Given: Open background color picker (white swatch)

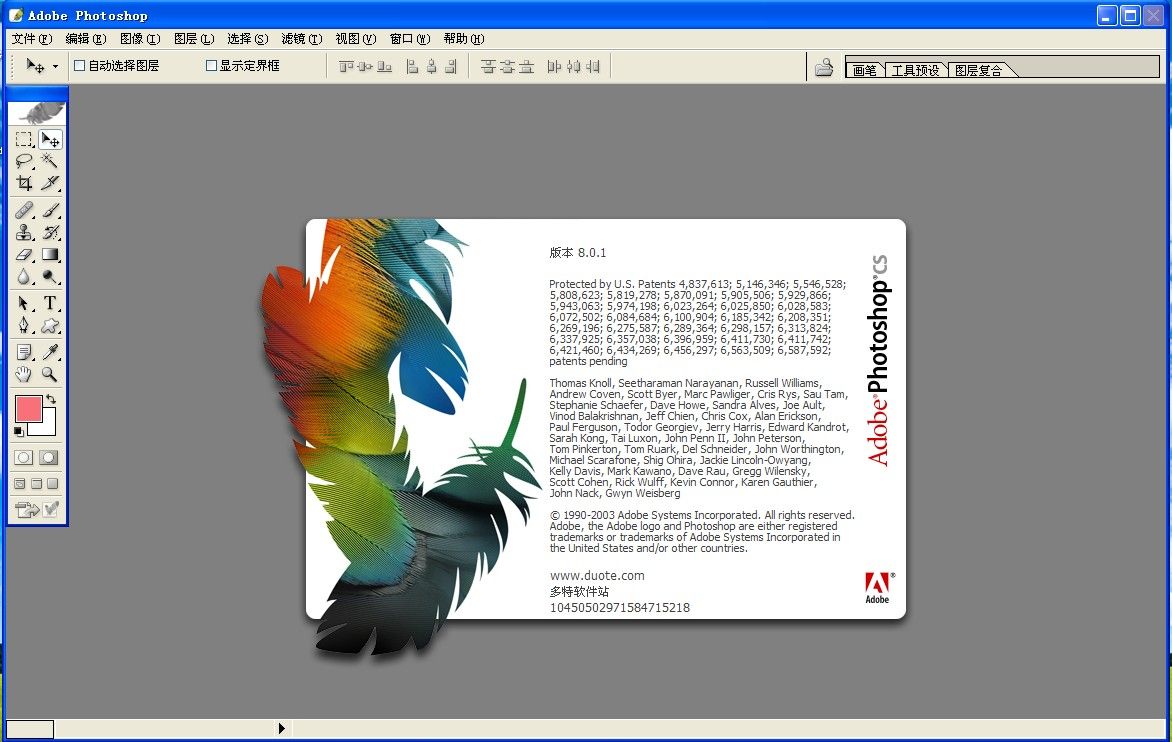Looking at the screenshot, I should click(x=46, y=425).
